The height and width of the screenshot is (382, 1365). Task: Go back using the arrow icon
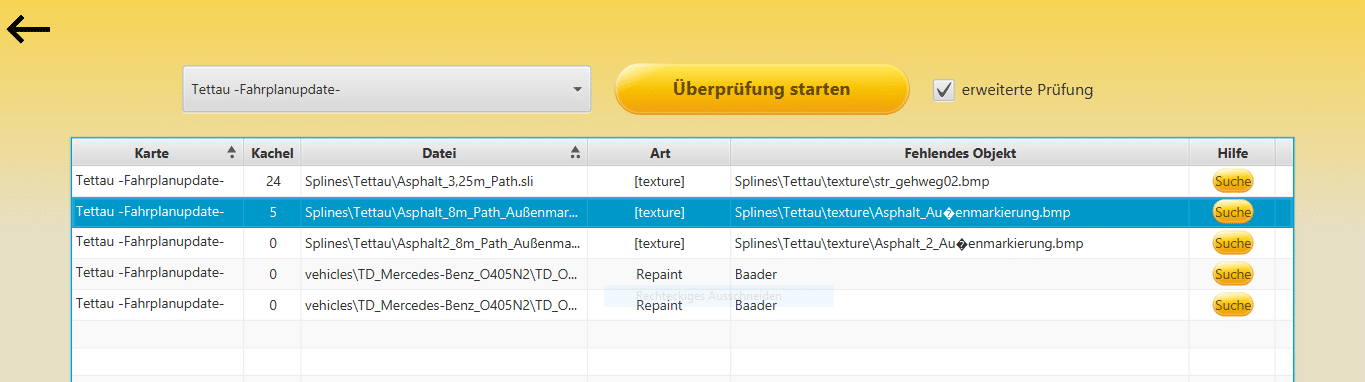click(x=29, y=31)
